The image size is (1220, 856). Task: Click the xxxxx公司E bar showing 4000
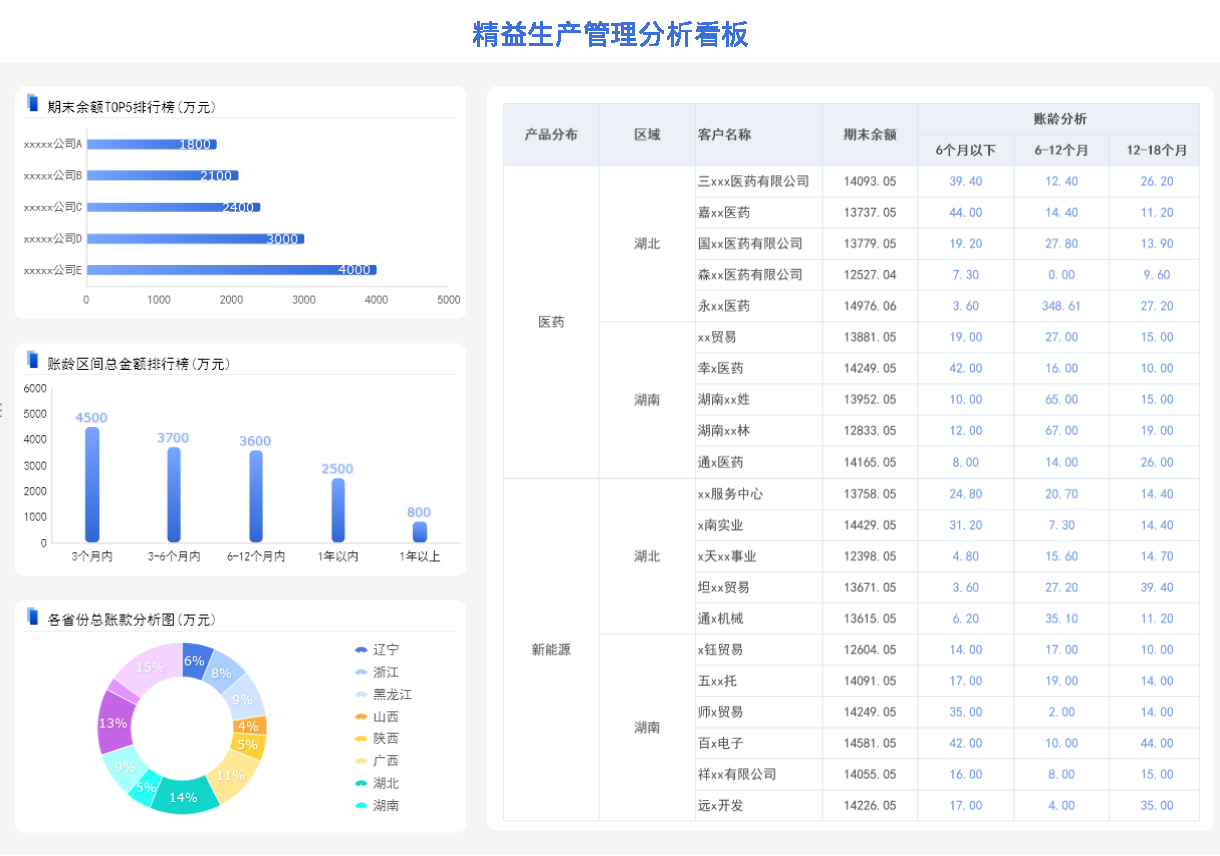click(x=231, y=270)
